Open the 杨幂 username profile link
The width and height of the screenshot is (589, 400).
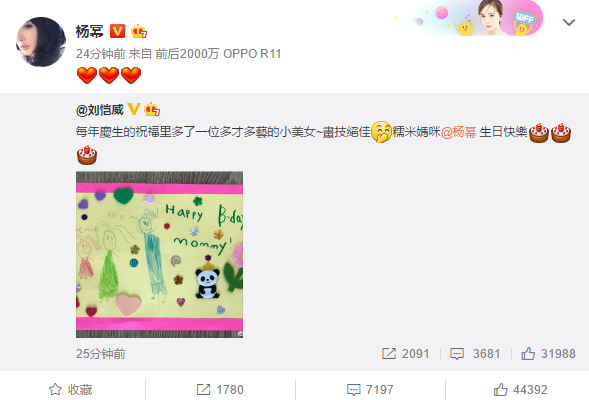(89, 31)
